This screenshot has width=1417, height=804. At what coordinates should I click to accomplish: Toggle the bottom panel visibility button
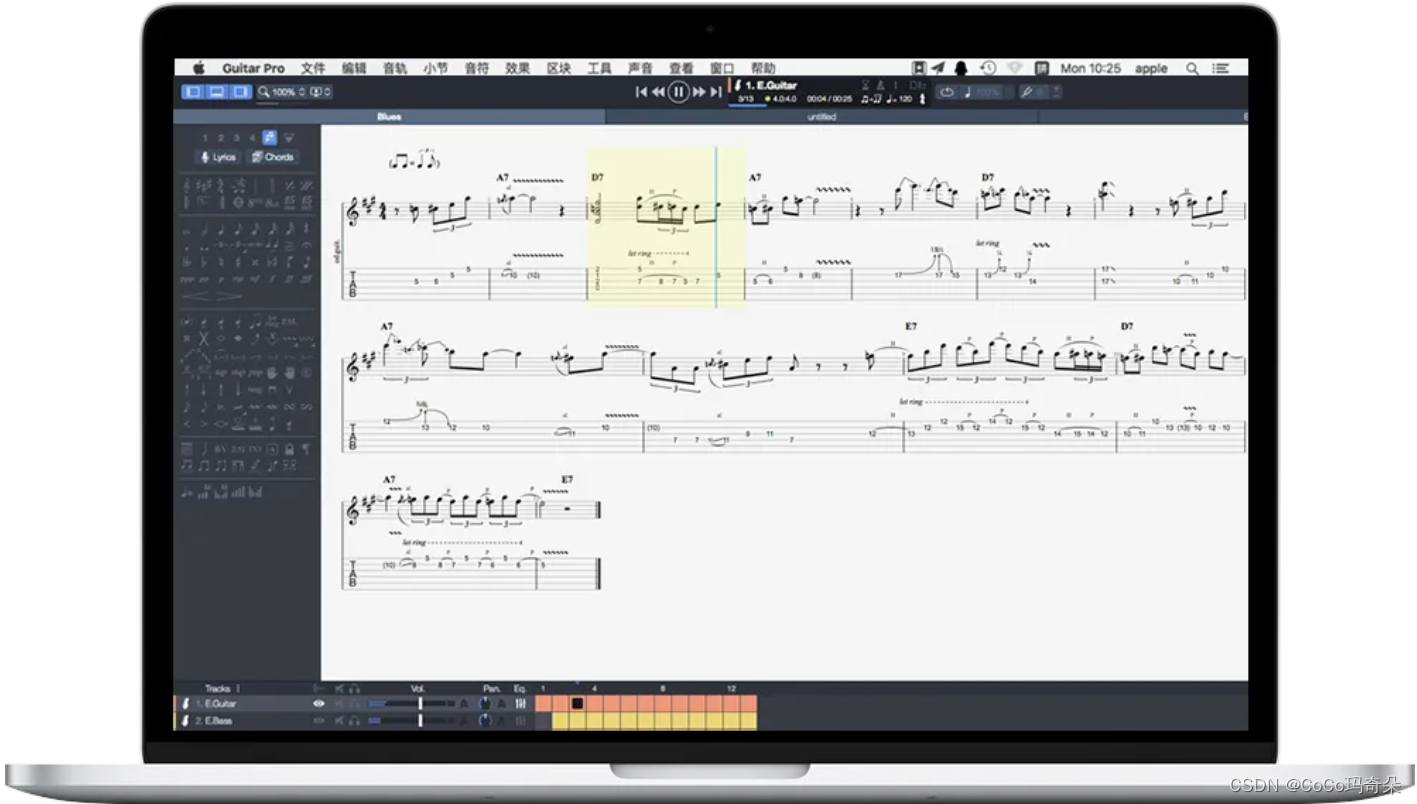217,92
